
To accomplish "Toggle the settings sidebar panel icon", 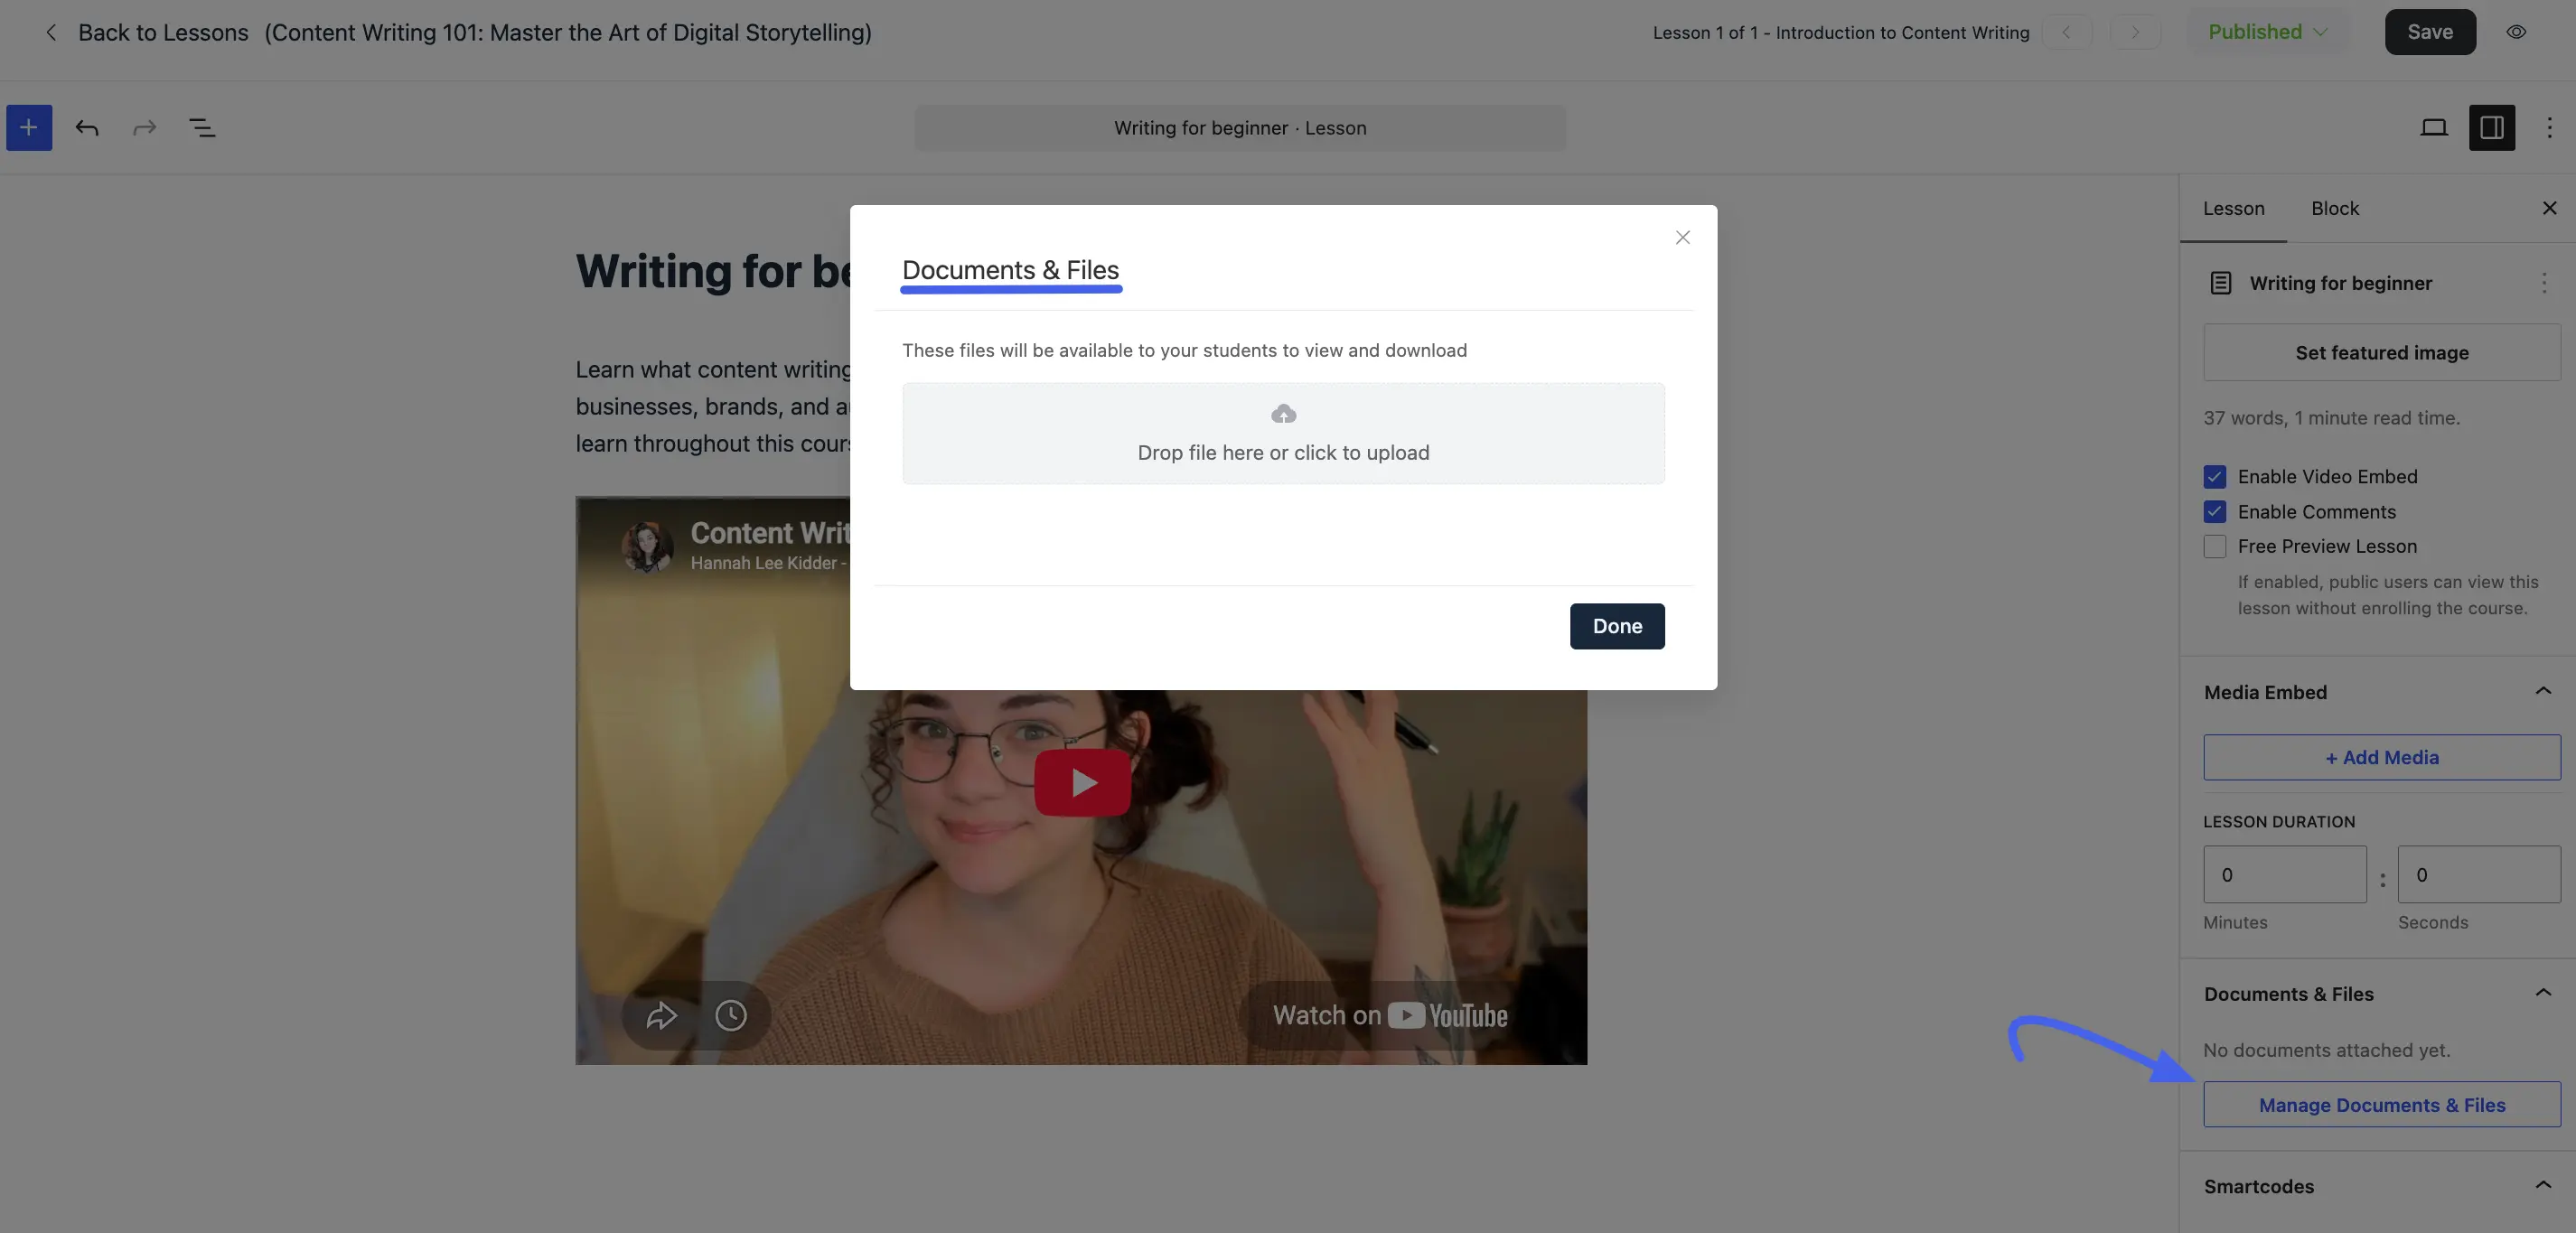I will pos(2492,128).
